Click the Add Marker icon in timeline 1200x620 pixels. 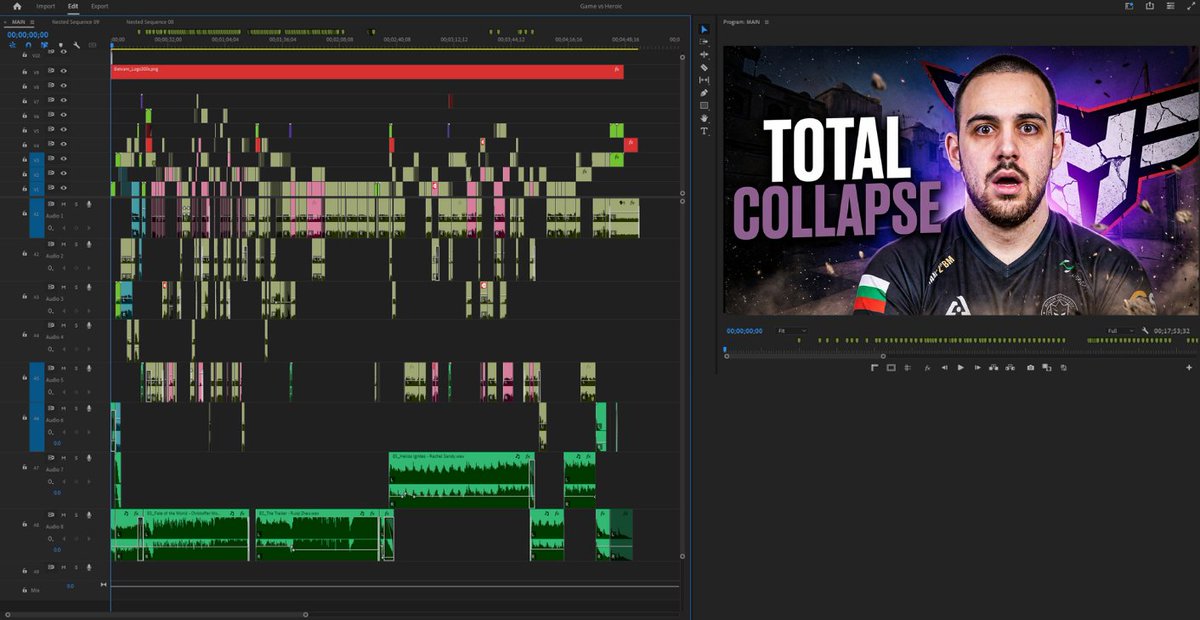(60, 45)
